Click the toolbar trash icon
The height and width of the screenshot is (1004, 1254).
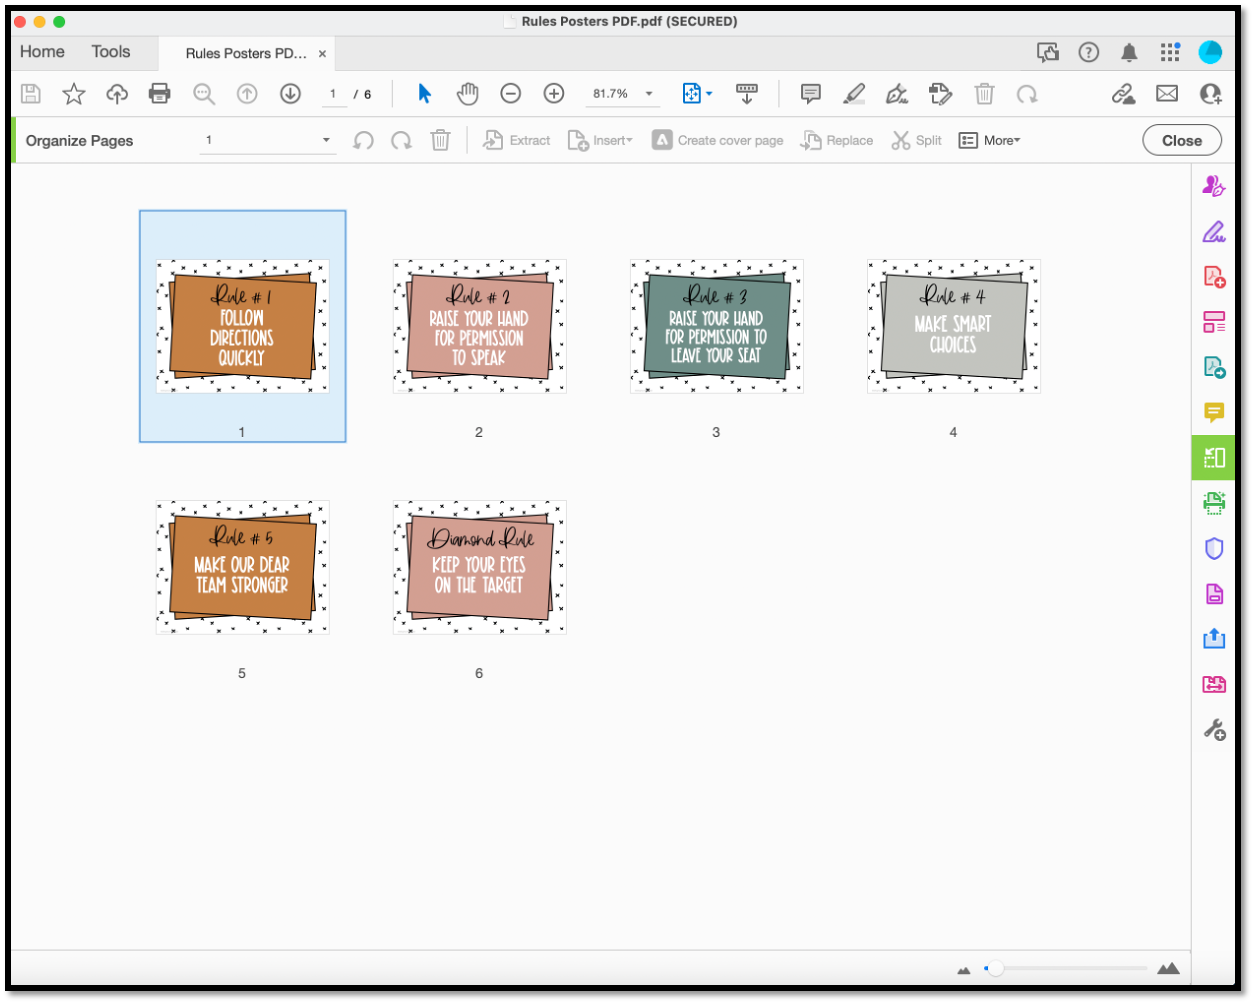[984, 94]
